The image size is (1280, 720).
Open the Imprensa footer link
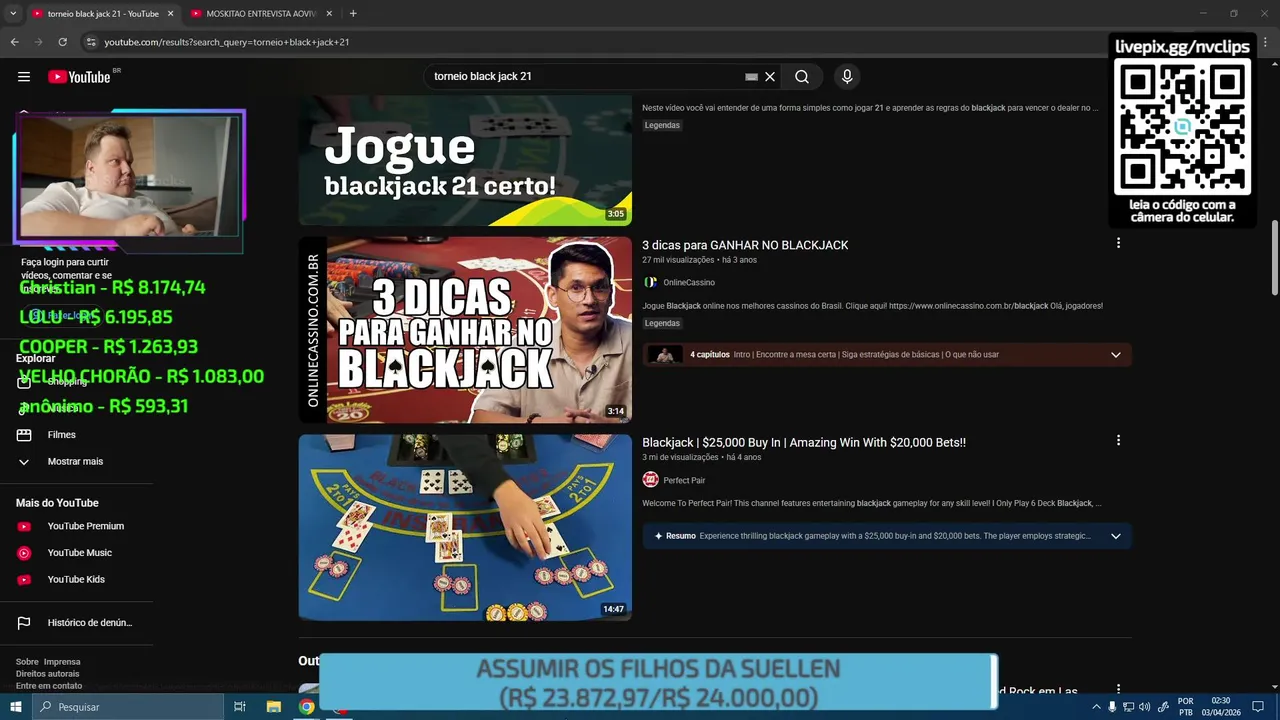(62, 662)
